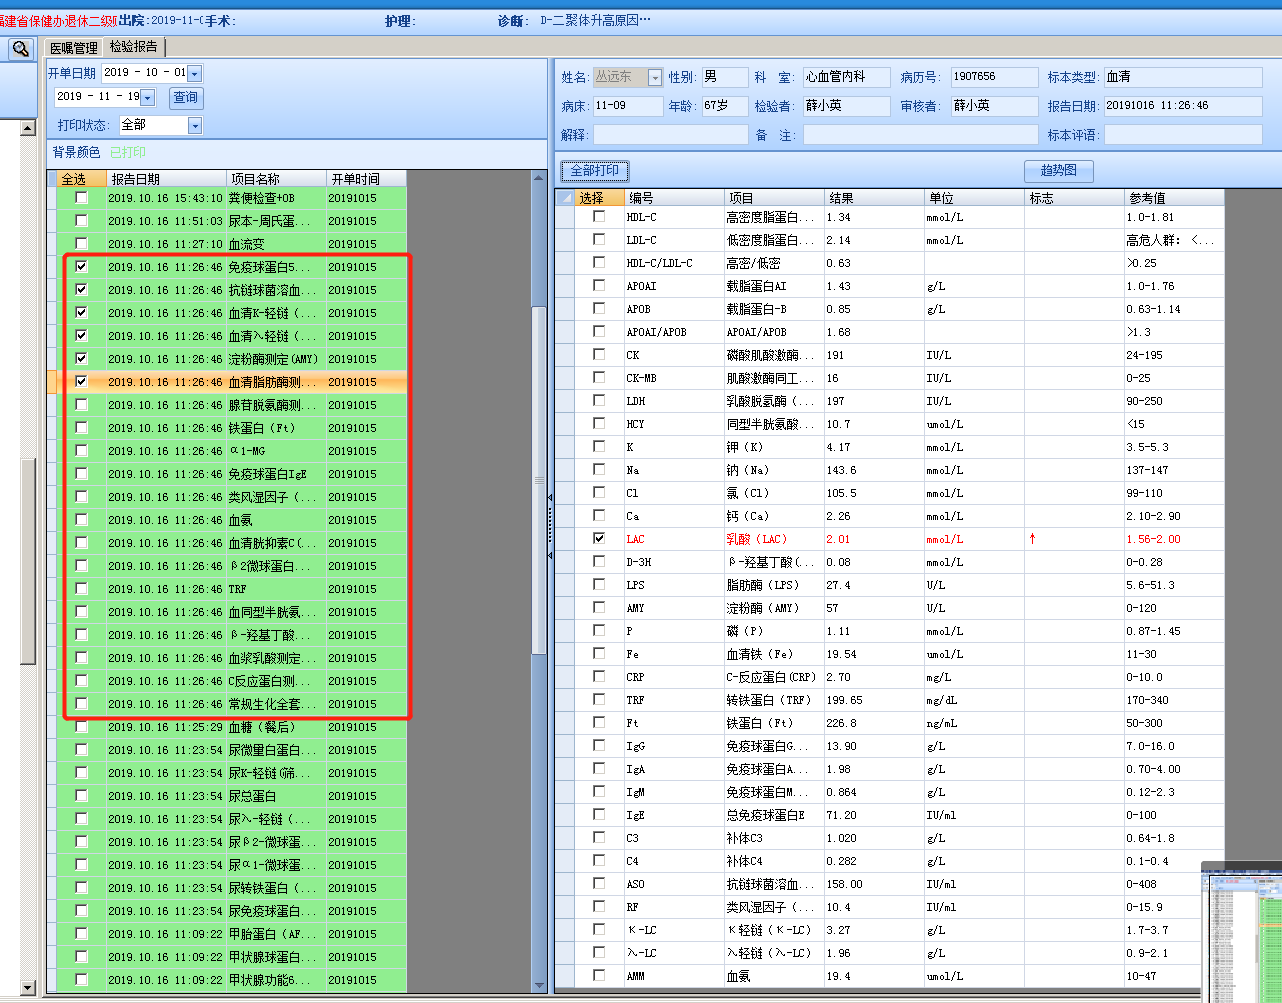Click the 单位 column header

pyautogui.click(x=974, y=198)
